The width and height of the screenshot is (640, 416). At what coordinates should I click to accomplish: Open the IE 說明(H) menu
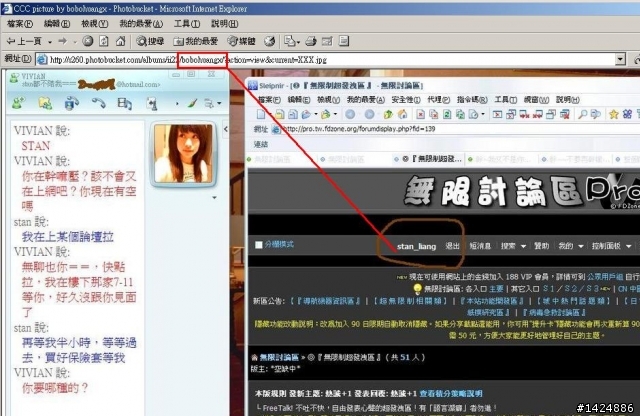(x=224, y=24)
